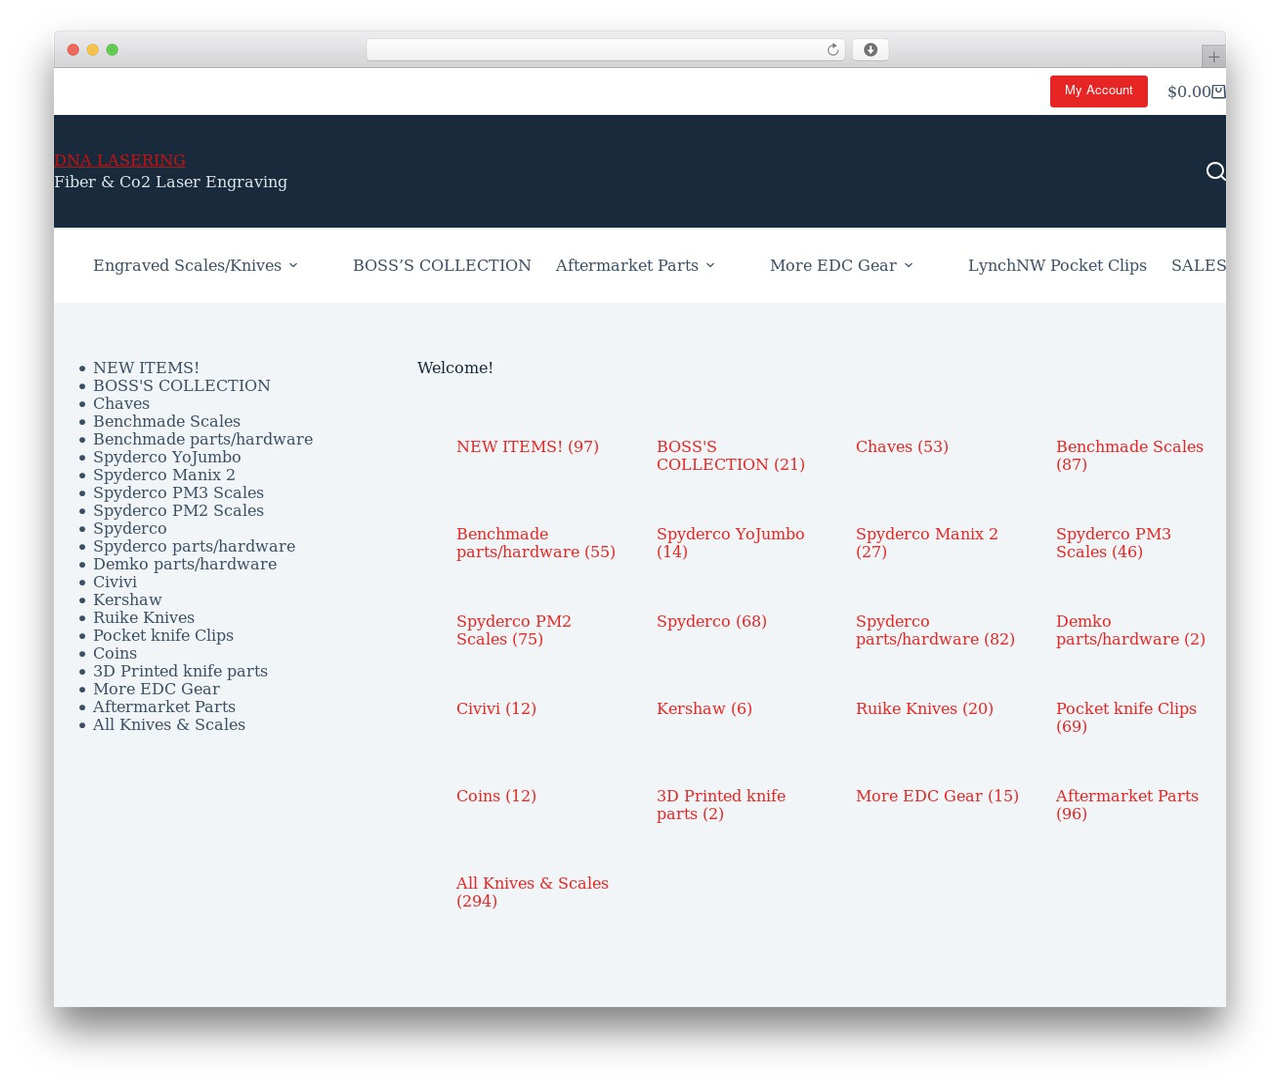
Task: Select Kershaw in the sidebar list
Action: pyautogui.click(x=127, y=600)
